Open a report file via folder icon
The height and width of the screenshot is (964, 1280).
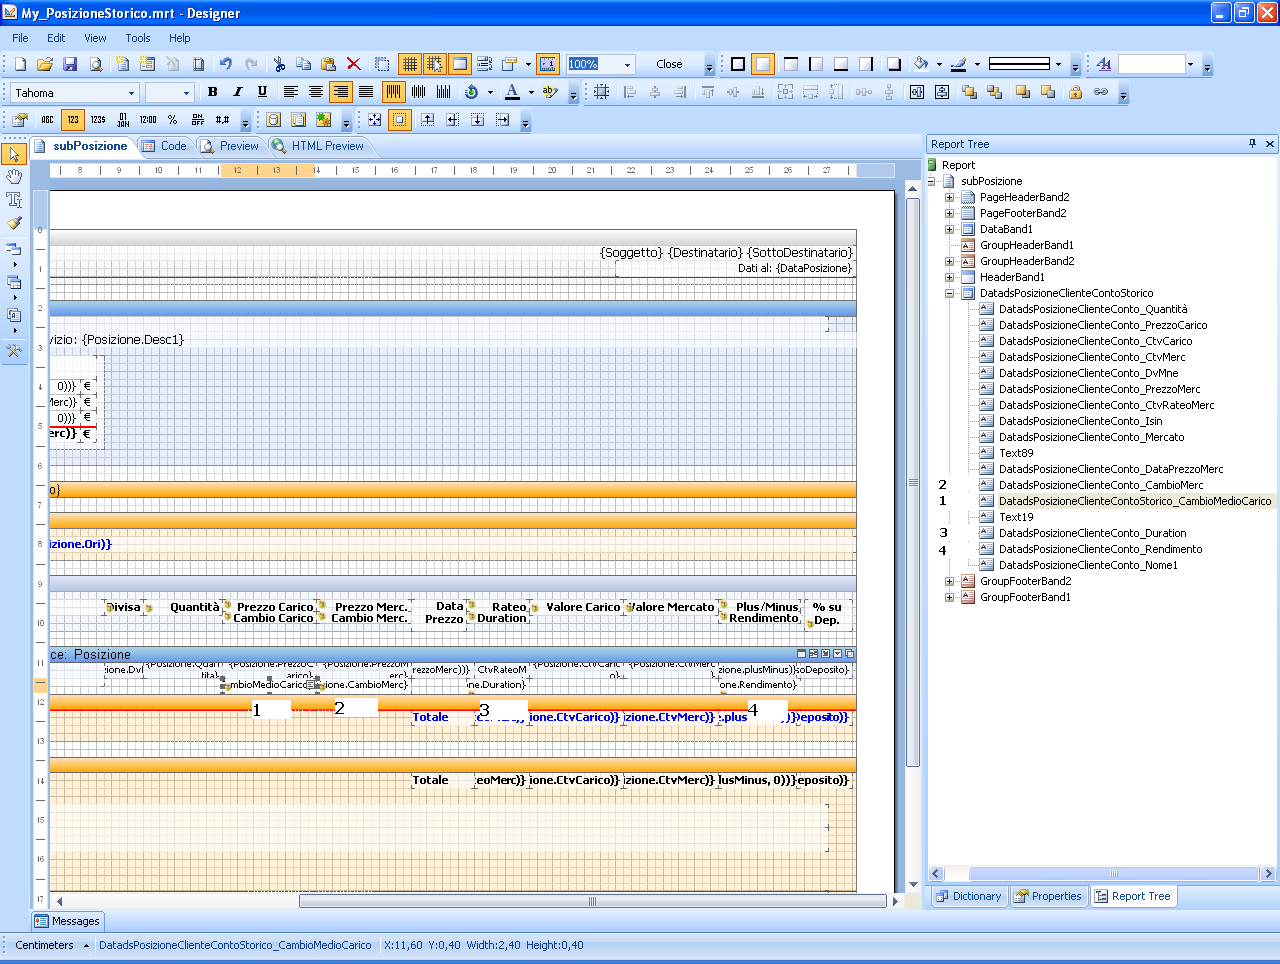45,64
